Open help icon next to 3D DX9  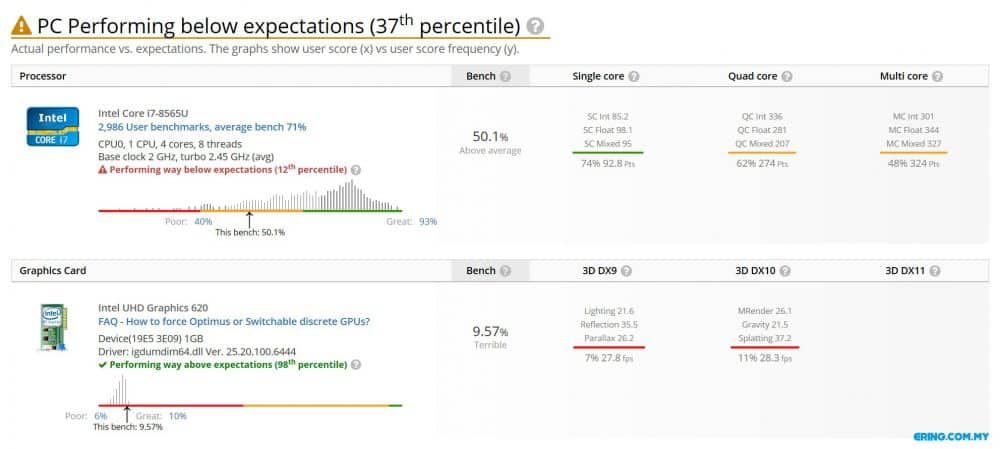(x=626, y=271)
